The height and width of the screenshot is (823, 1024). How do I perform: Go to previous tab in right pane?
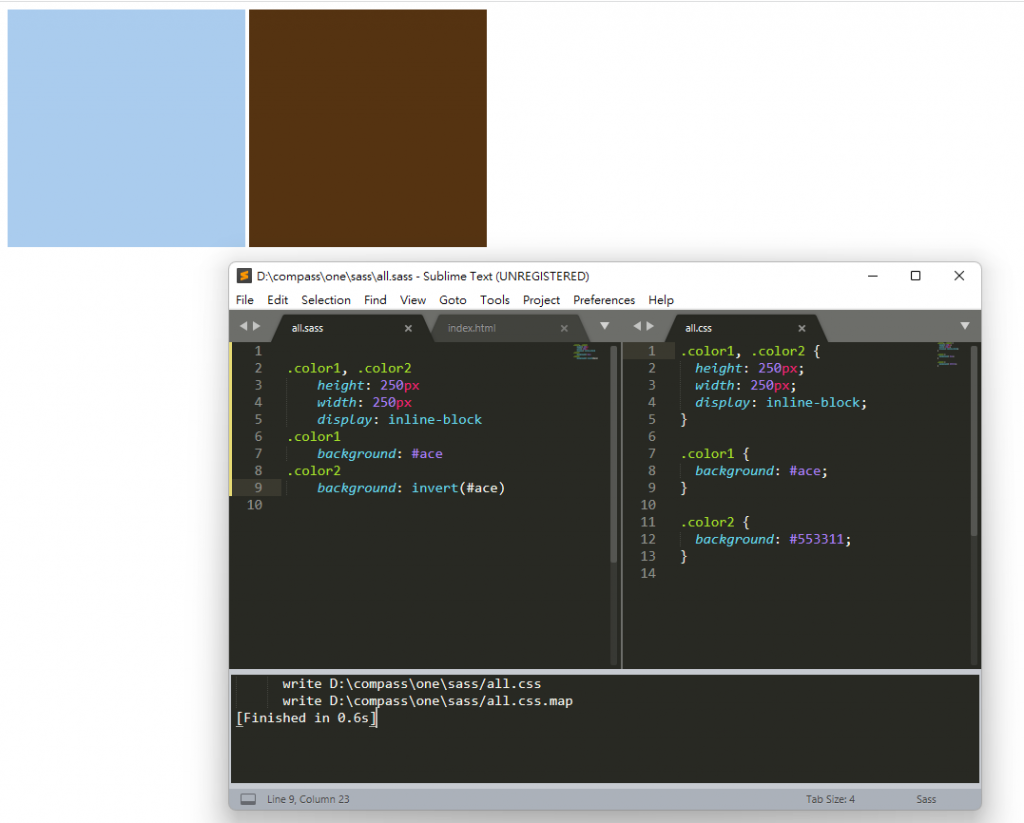tap(637, 326)
